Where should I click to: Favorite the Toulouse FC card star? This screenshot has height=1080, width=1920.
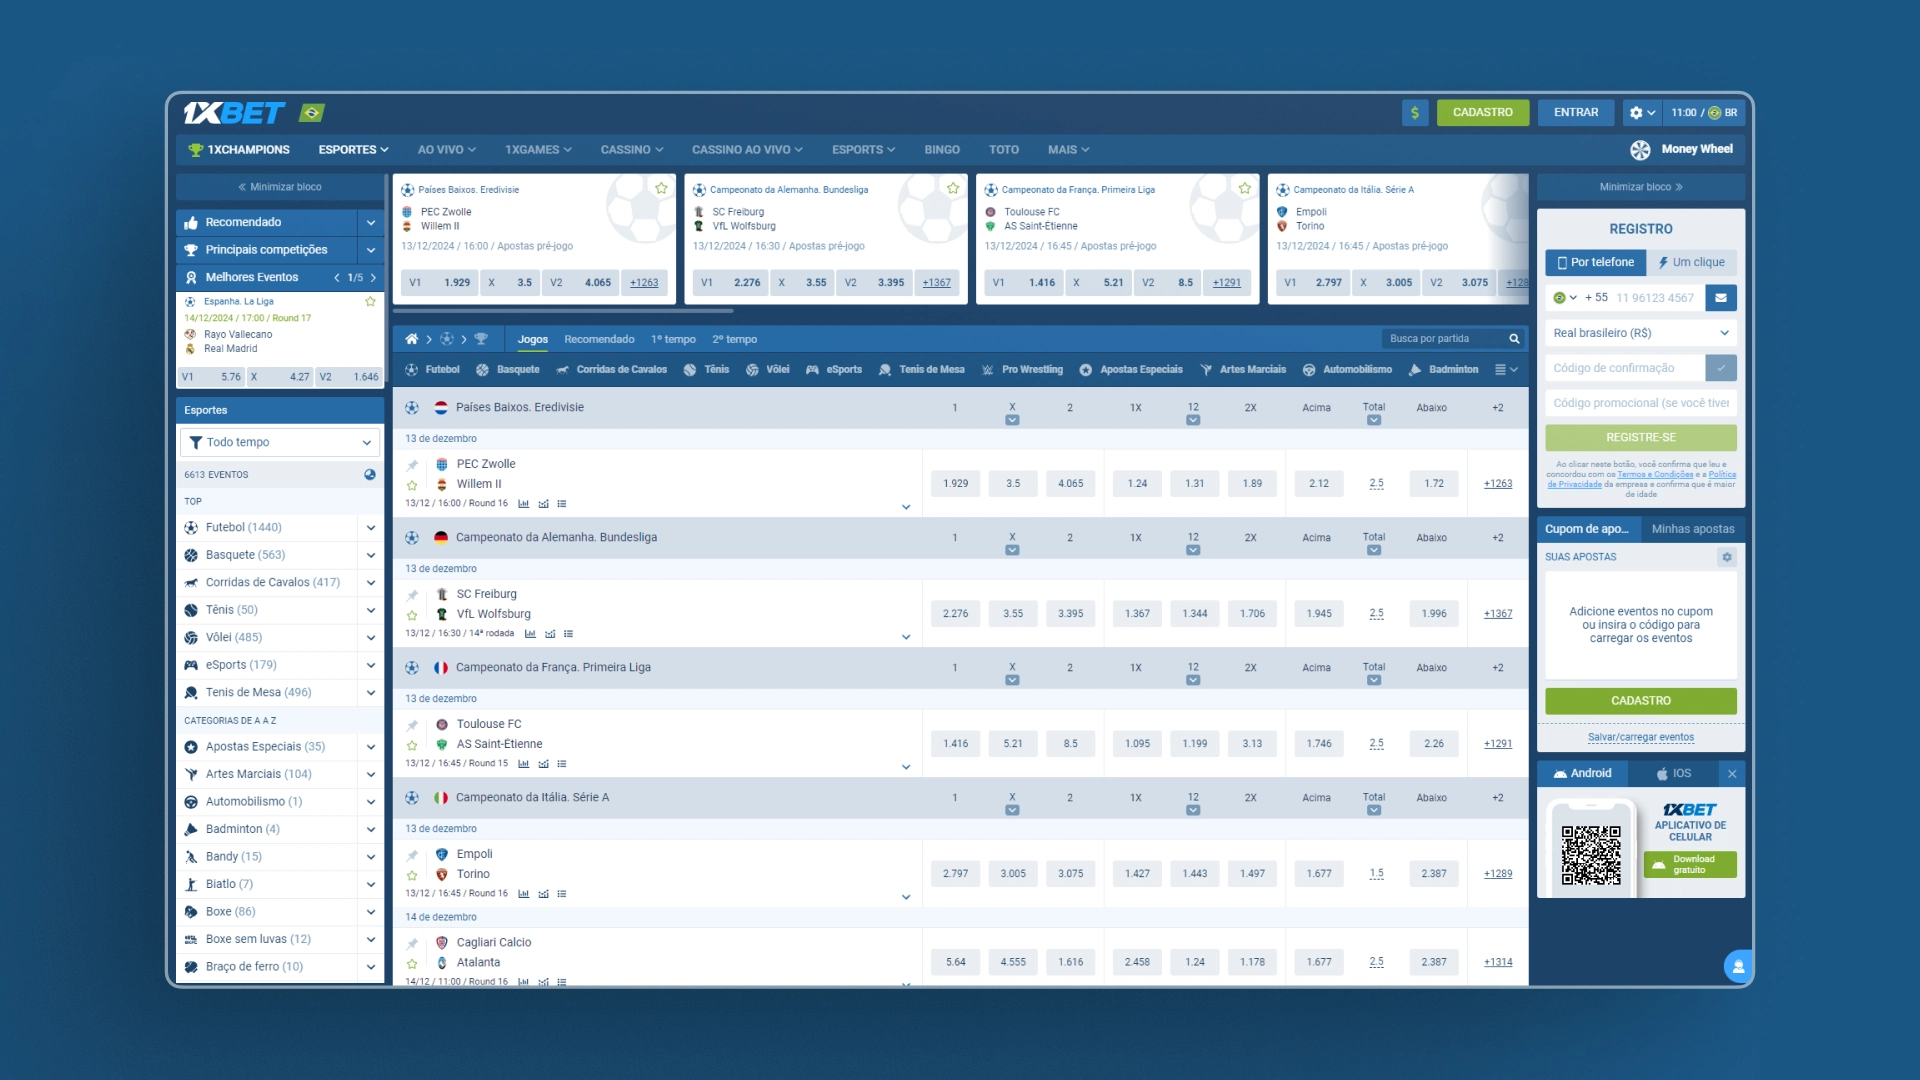(x=1245, y=188)
